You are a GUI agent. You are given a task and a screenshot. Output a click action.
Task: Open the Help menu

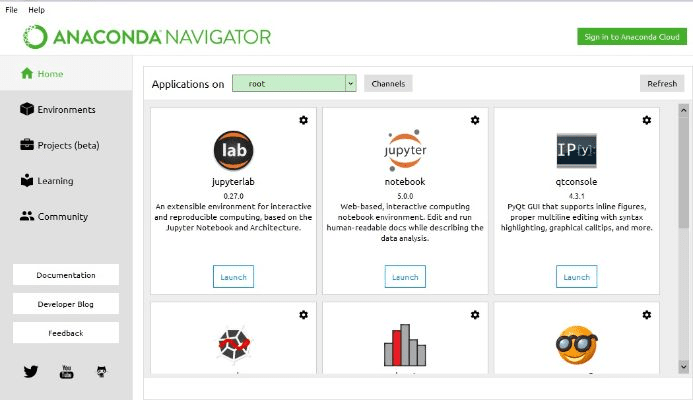coord(36,9)
